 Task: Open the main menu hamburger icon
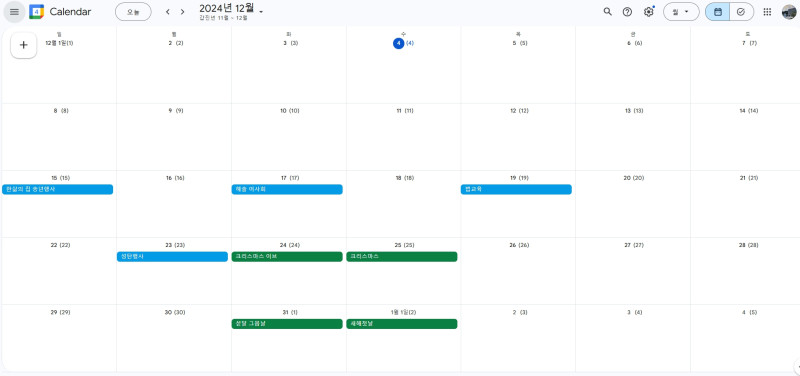pos(14,12)
